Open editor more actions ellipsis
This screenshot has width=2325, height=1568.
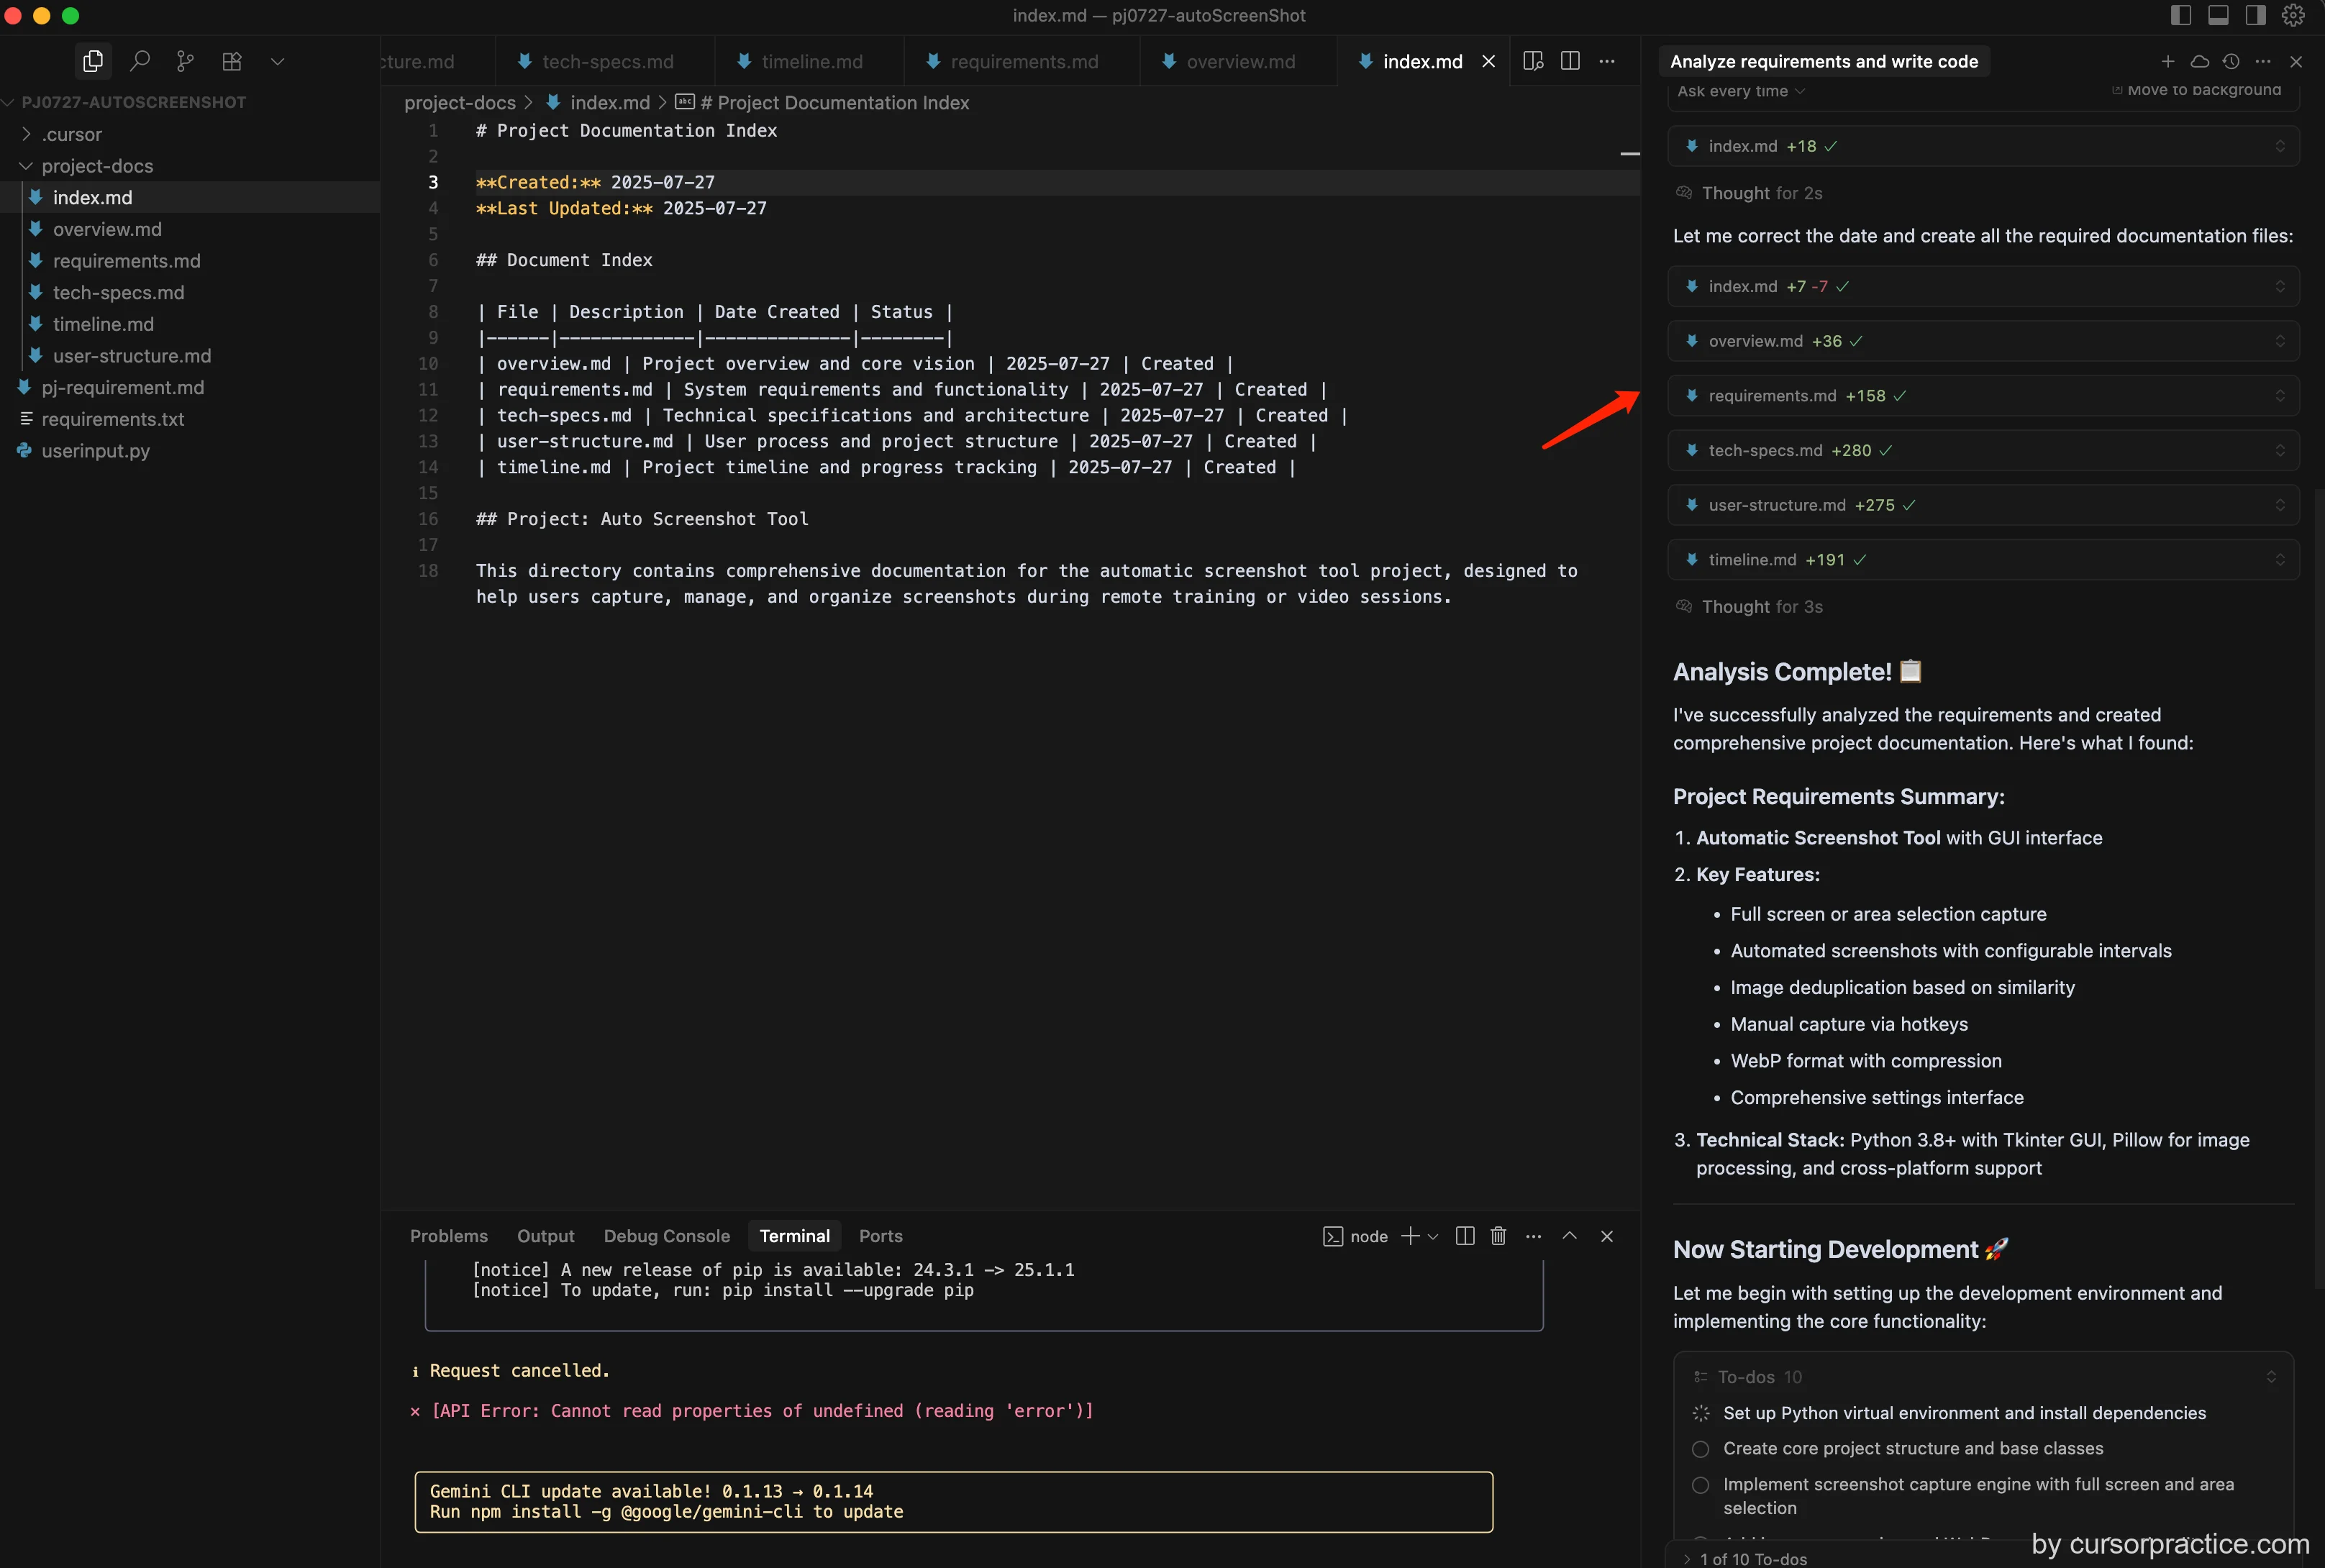(x=1607, y=61)
